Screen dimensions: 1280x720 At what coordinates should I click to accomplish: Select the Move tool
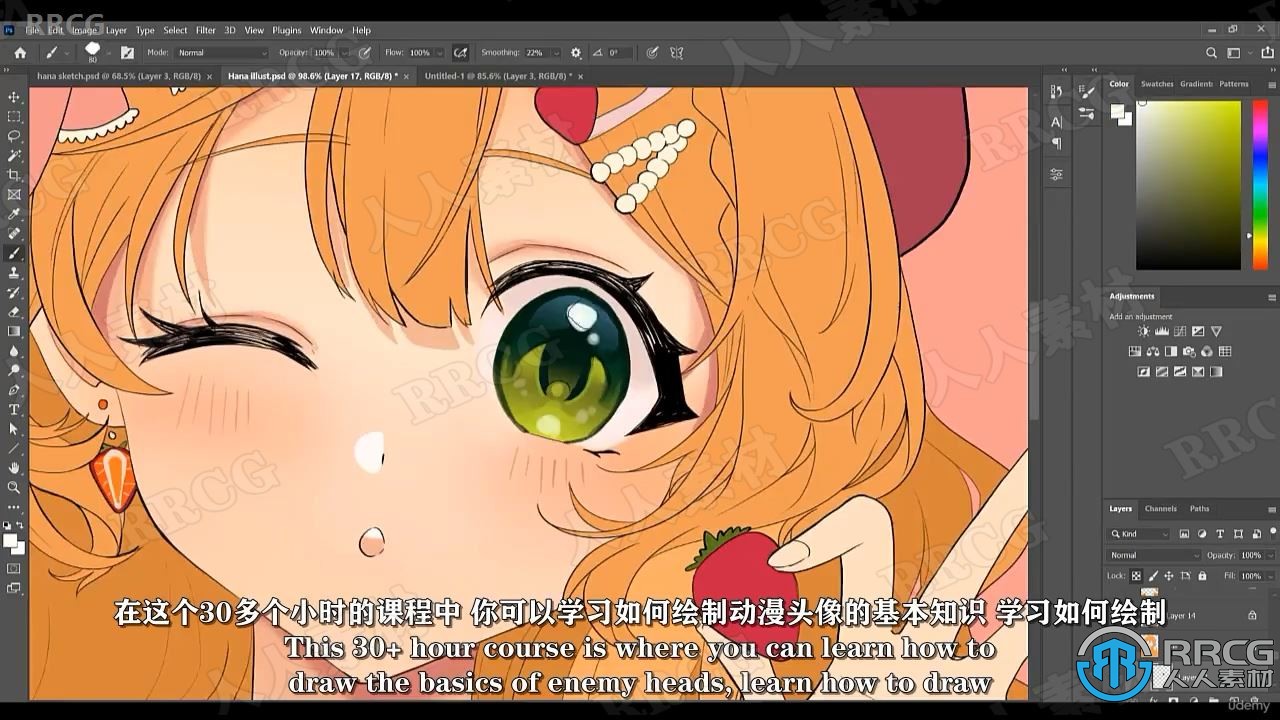tap(14, 97)
